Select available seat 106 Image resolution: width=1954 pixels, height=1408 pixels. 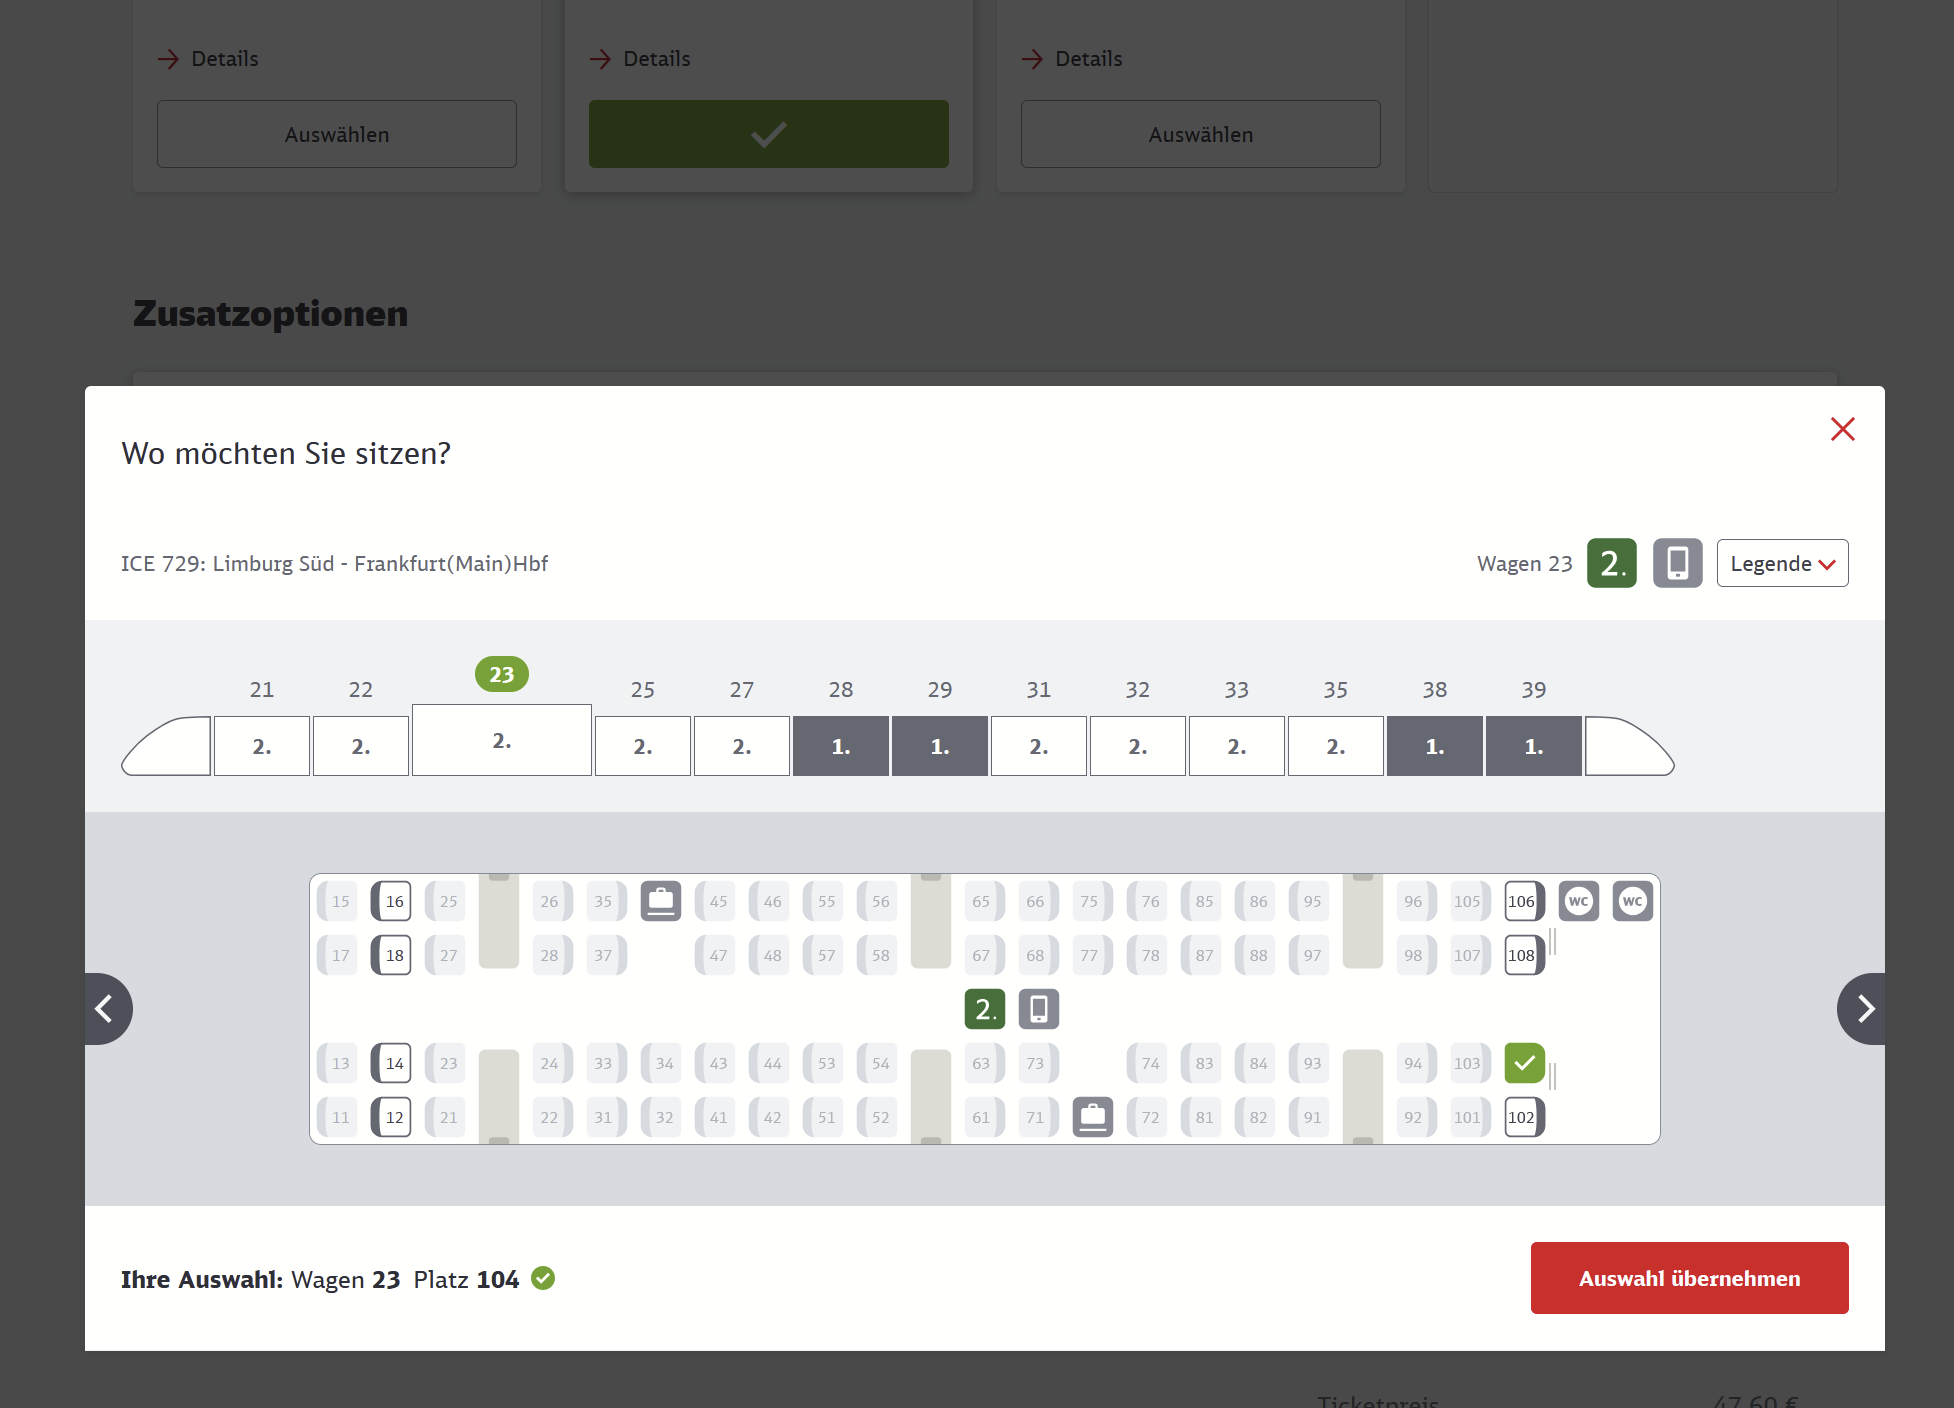(1524, 901)
